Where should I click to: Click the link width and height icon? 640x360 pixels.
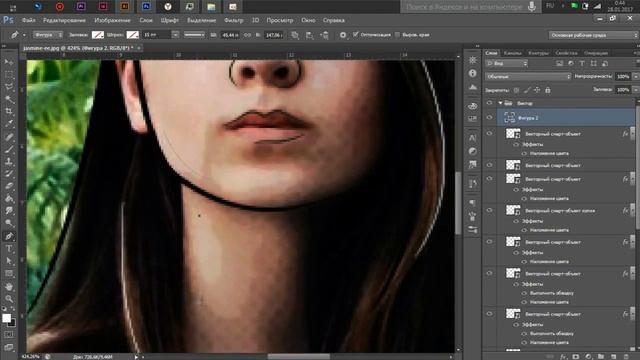(247, 35)
